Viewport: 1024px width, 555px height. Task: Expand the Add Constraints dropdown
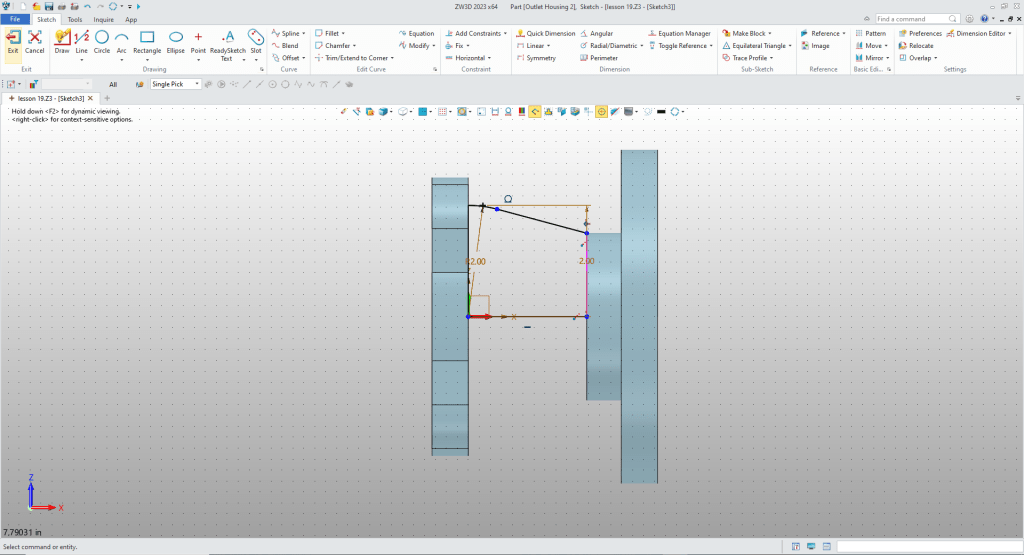(506, 33)
